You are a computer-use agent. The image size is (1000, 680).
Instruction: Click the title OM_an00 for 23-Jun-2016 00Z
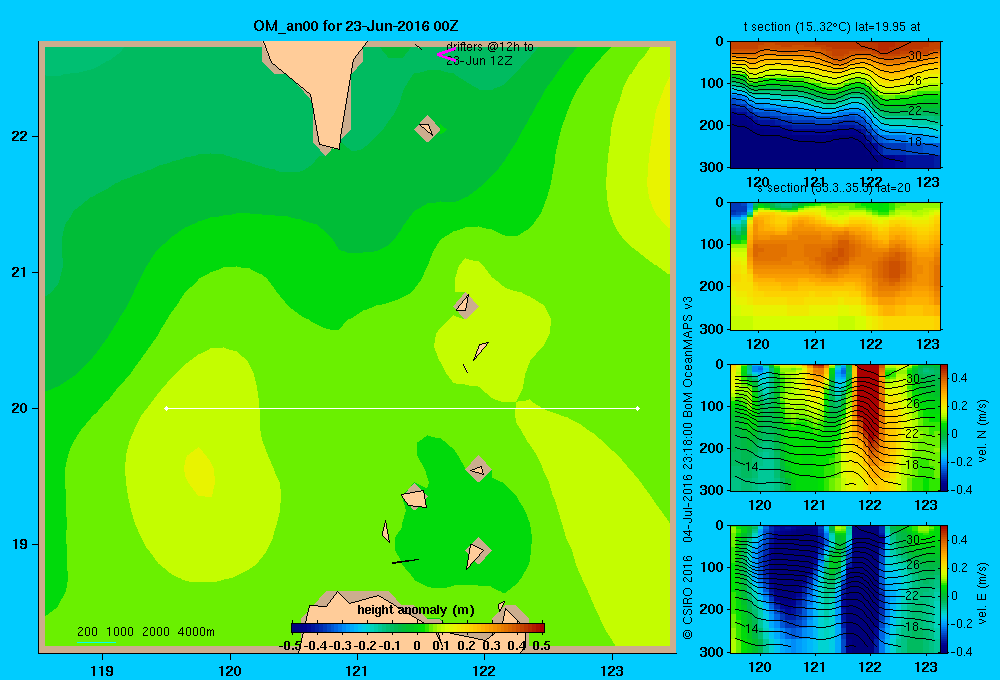click(x=355, y=26)
